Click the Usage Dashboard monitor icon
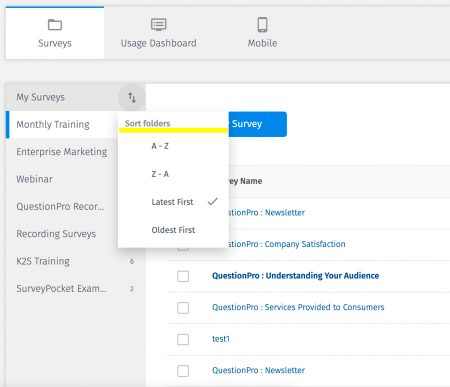Image resolution: width=450 pixels, height=387 pixels. [x=159, y=24]
